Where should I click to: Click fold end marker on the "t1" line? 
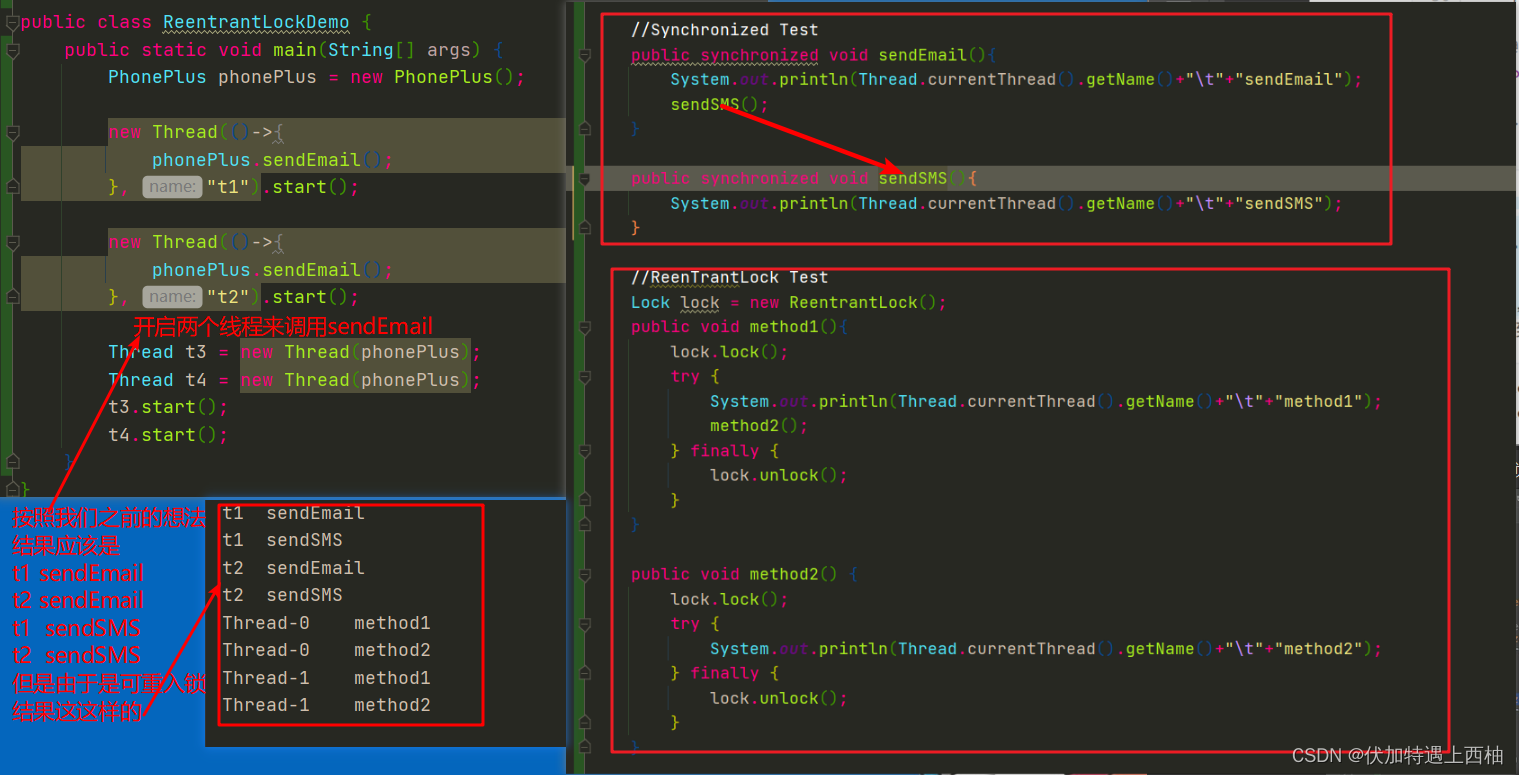tap(12, 187)
